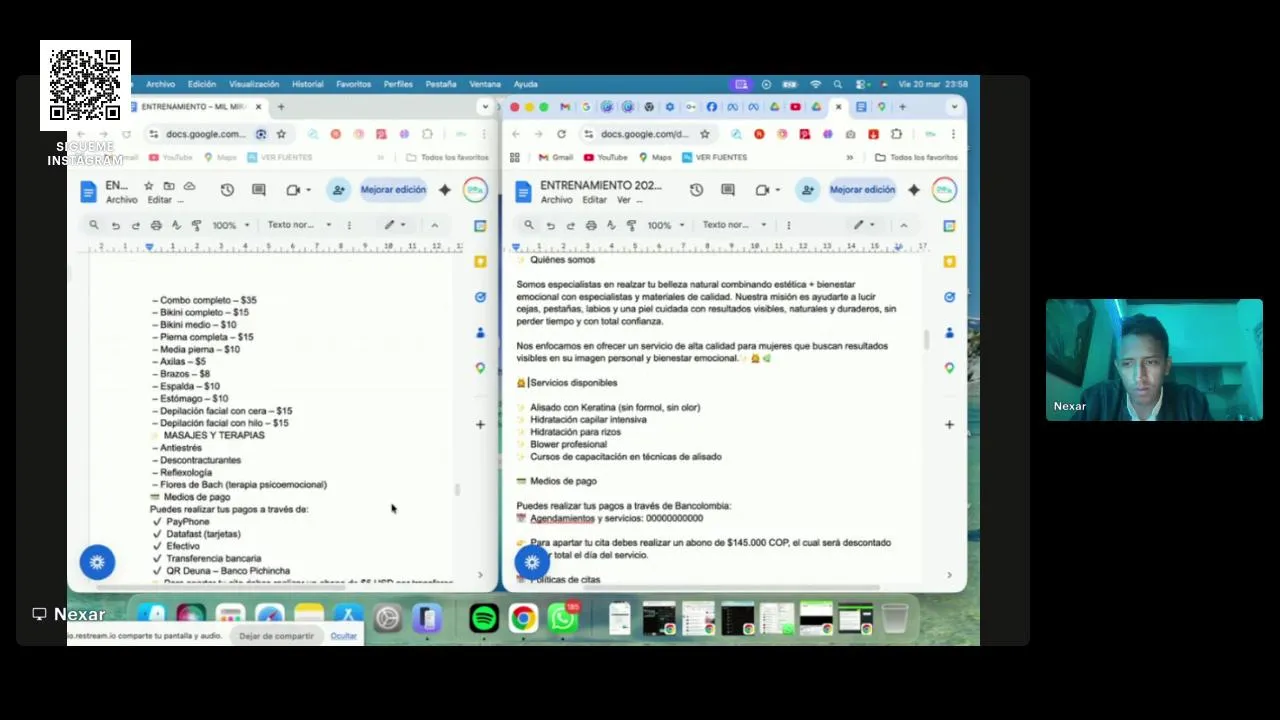Click Dejar de compartir button
Screen dimensions: 1280x720
277,636
